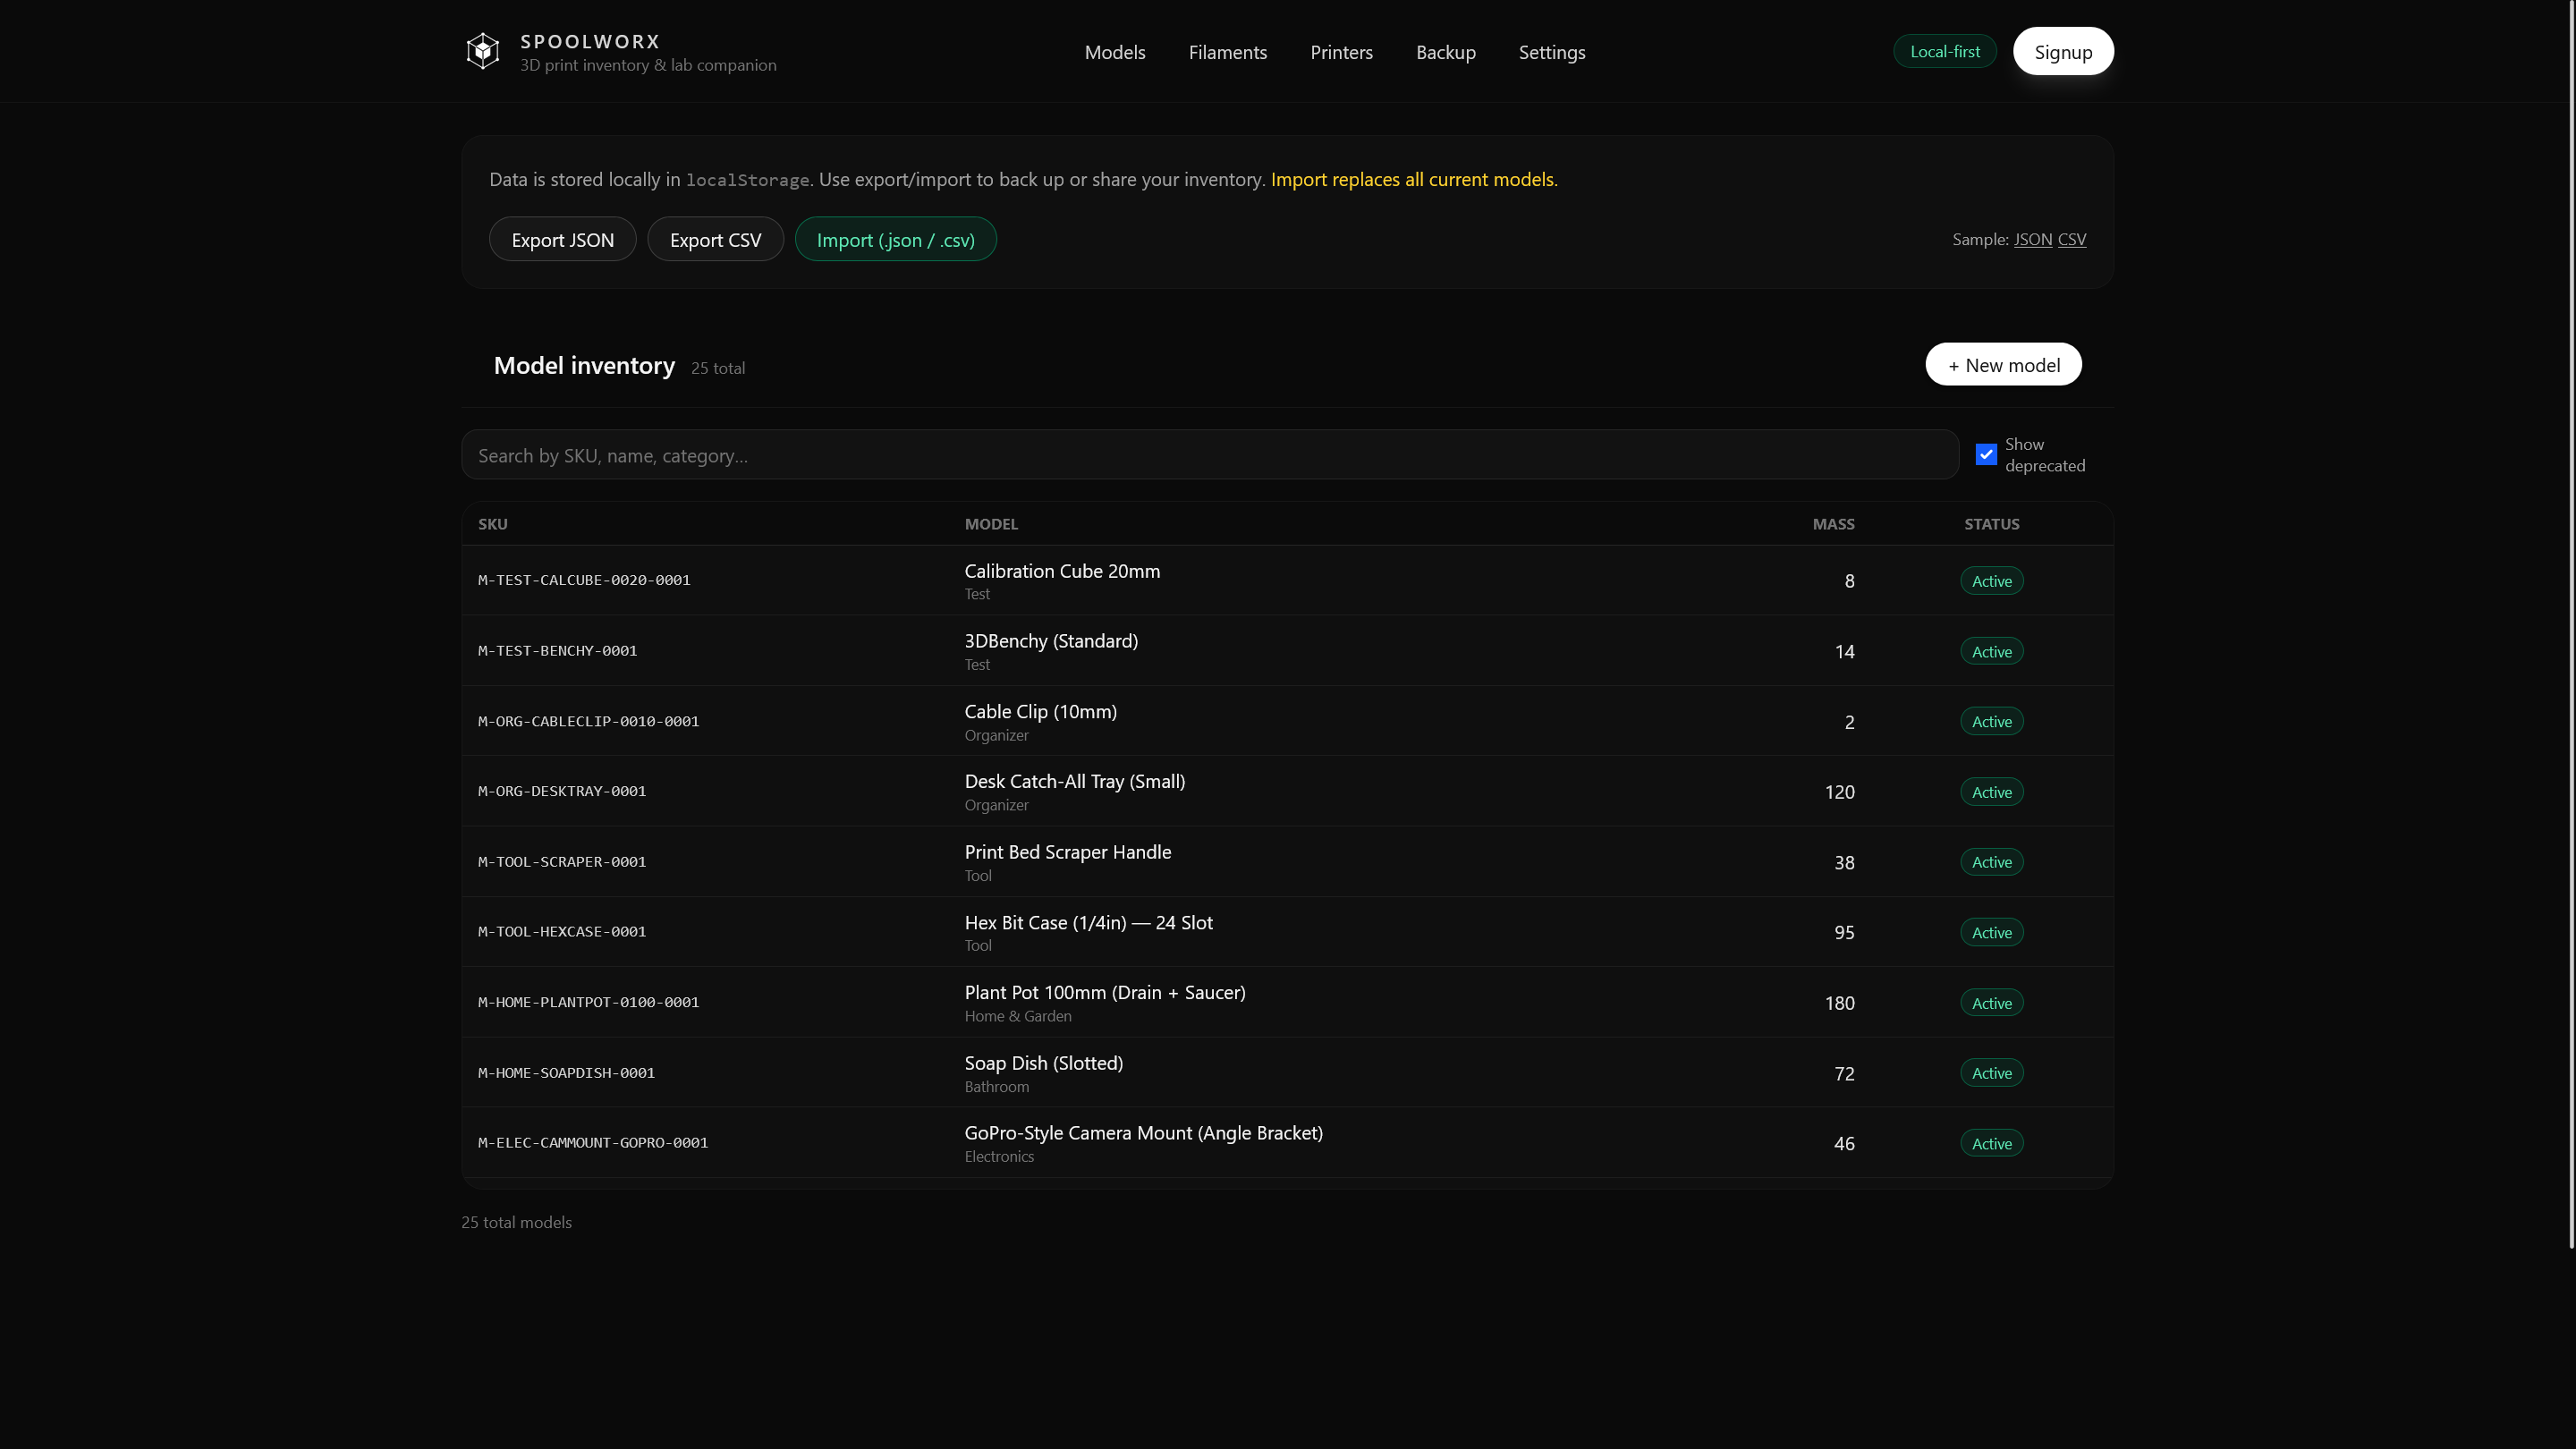
Task: Open the Printers navigation item
Action: (1341, 52)
